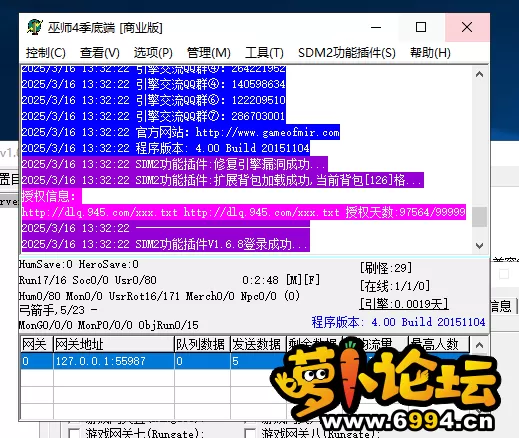Image resolution: width=519 pixels, height=438 pixels.
Task: Close the 巫师4季底端 window
Action: (x=467, y=27)
